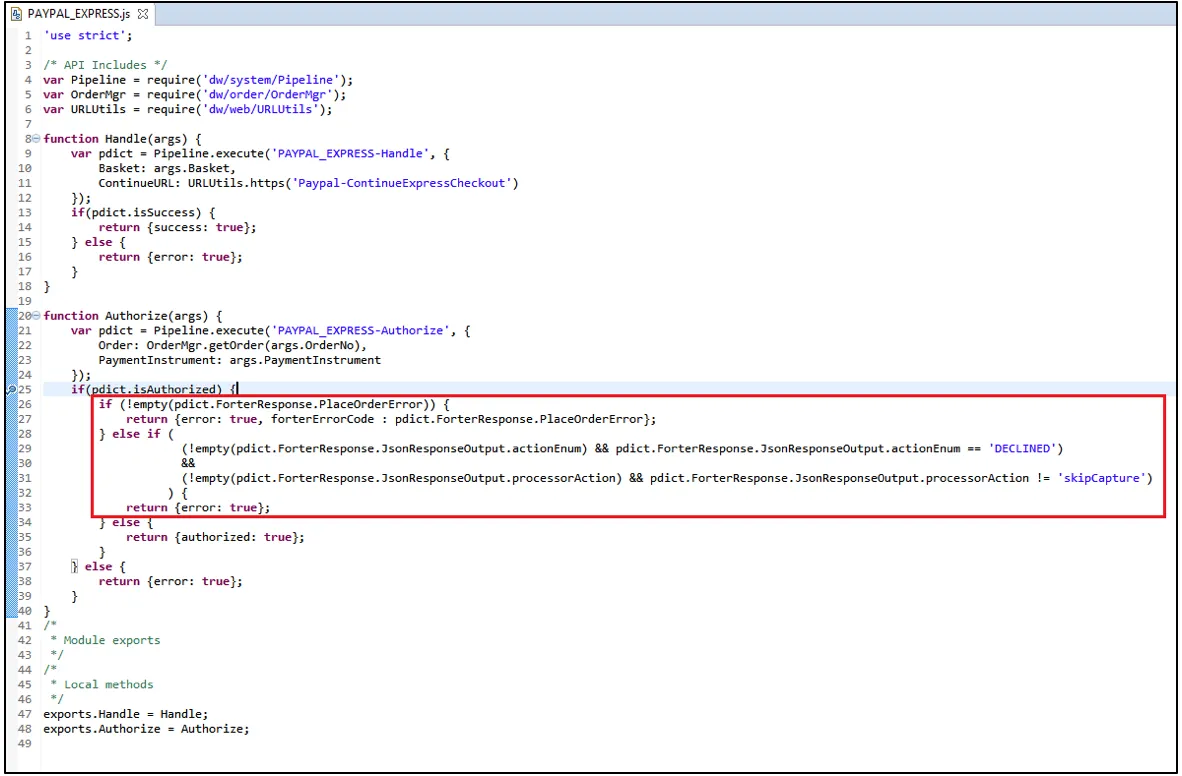Image resolution: width=1182 pixels, height=776 pixels.
Task: Click 'exports.Authorize = Authorize;' line
Action: [146, 729]
